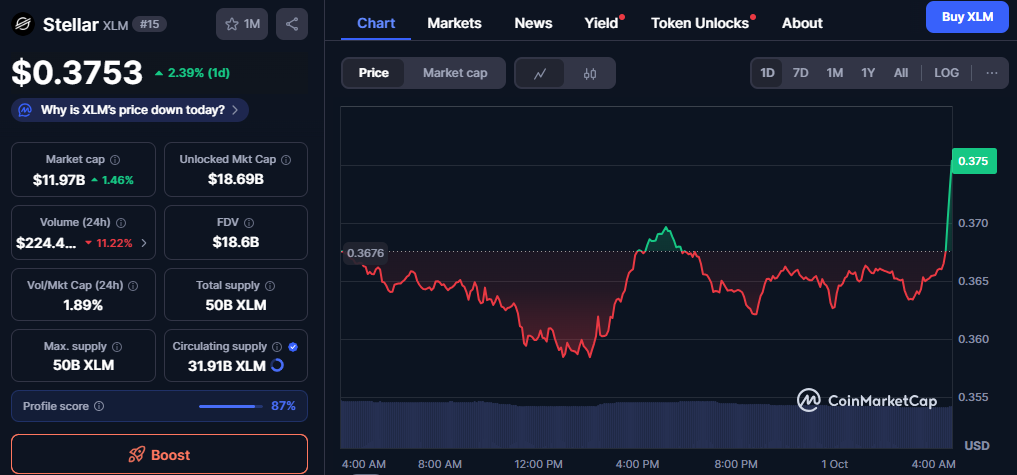Toggle chart to Market cap view

click(x=455, y=73)
